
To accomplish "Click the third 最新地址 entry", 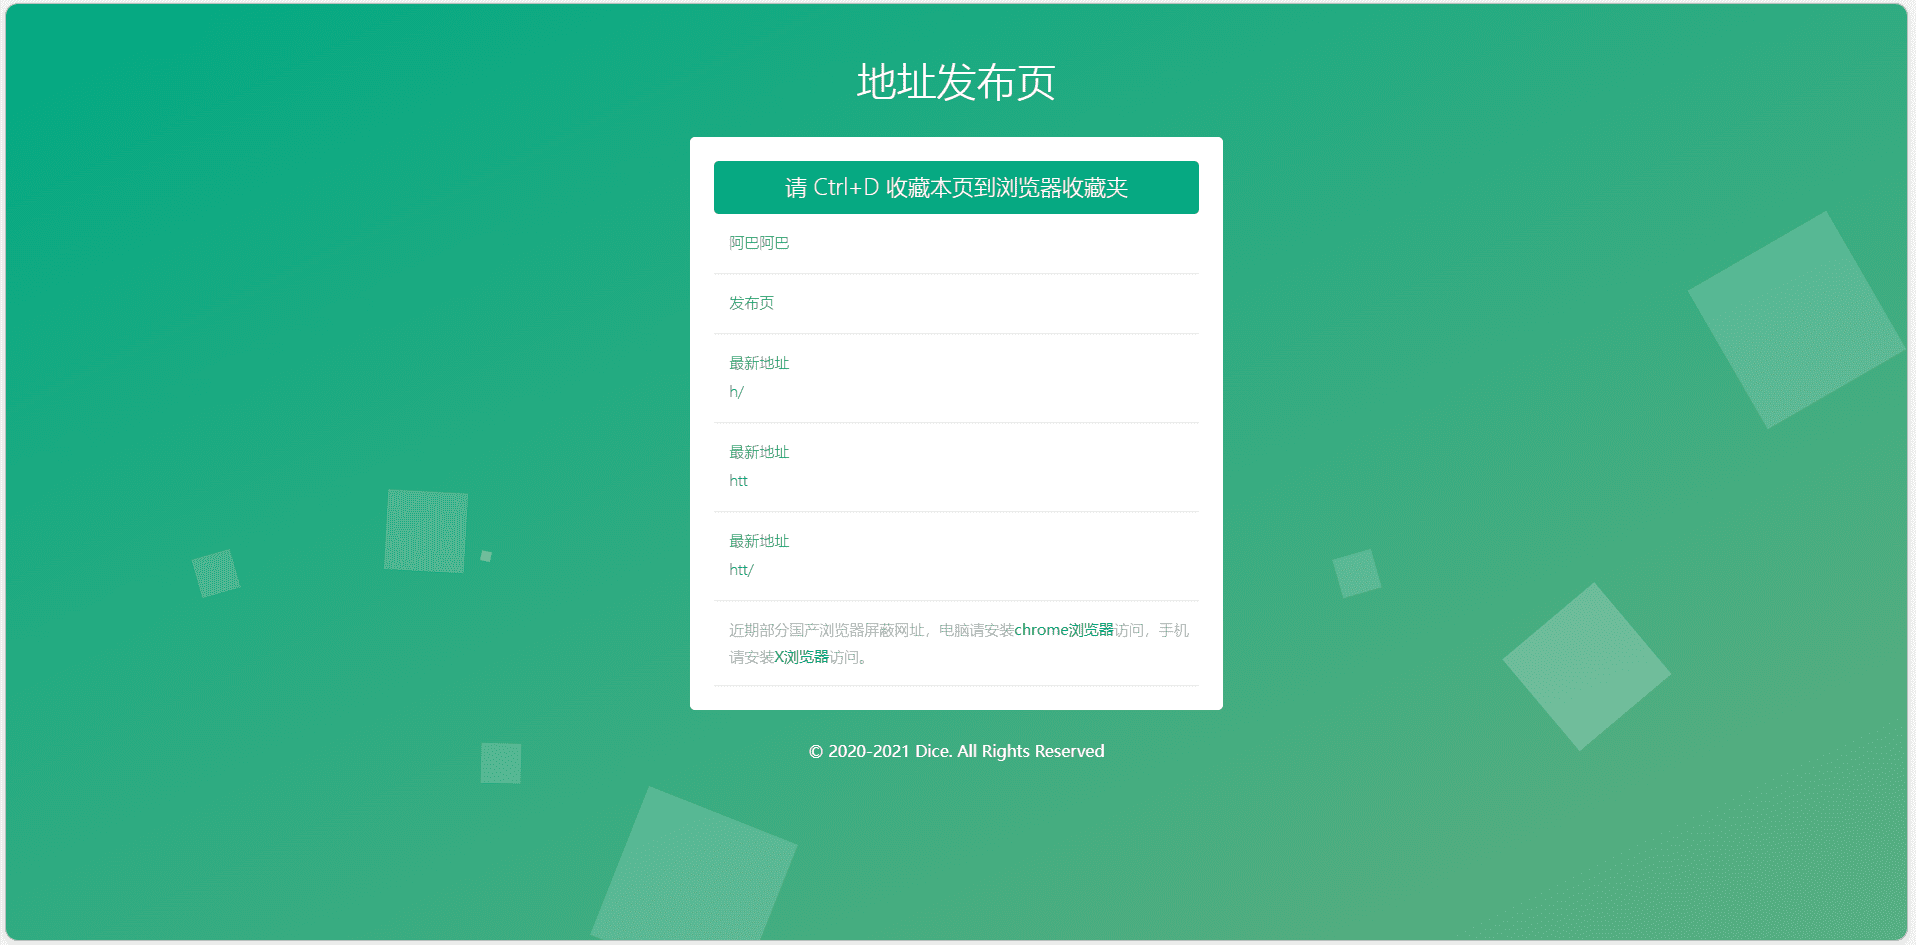I will [x=758, y=541].
